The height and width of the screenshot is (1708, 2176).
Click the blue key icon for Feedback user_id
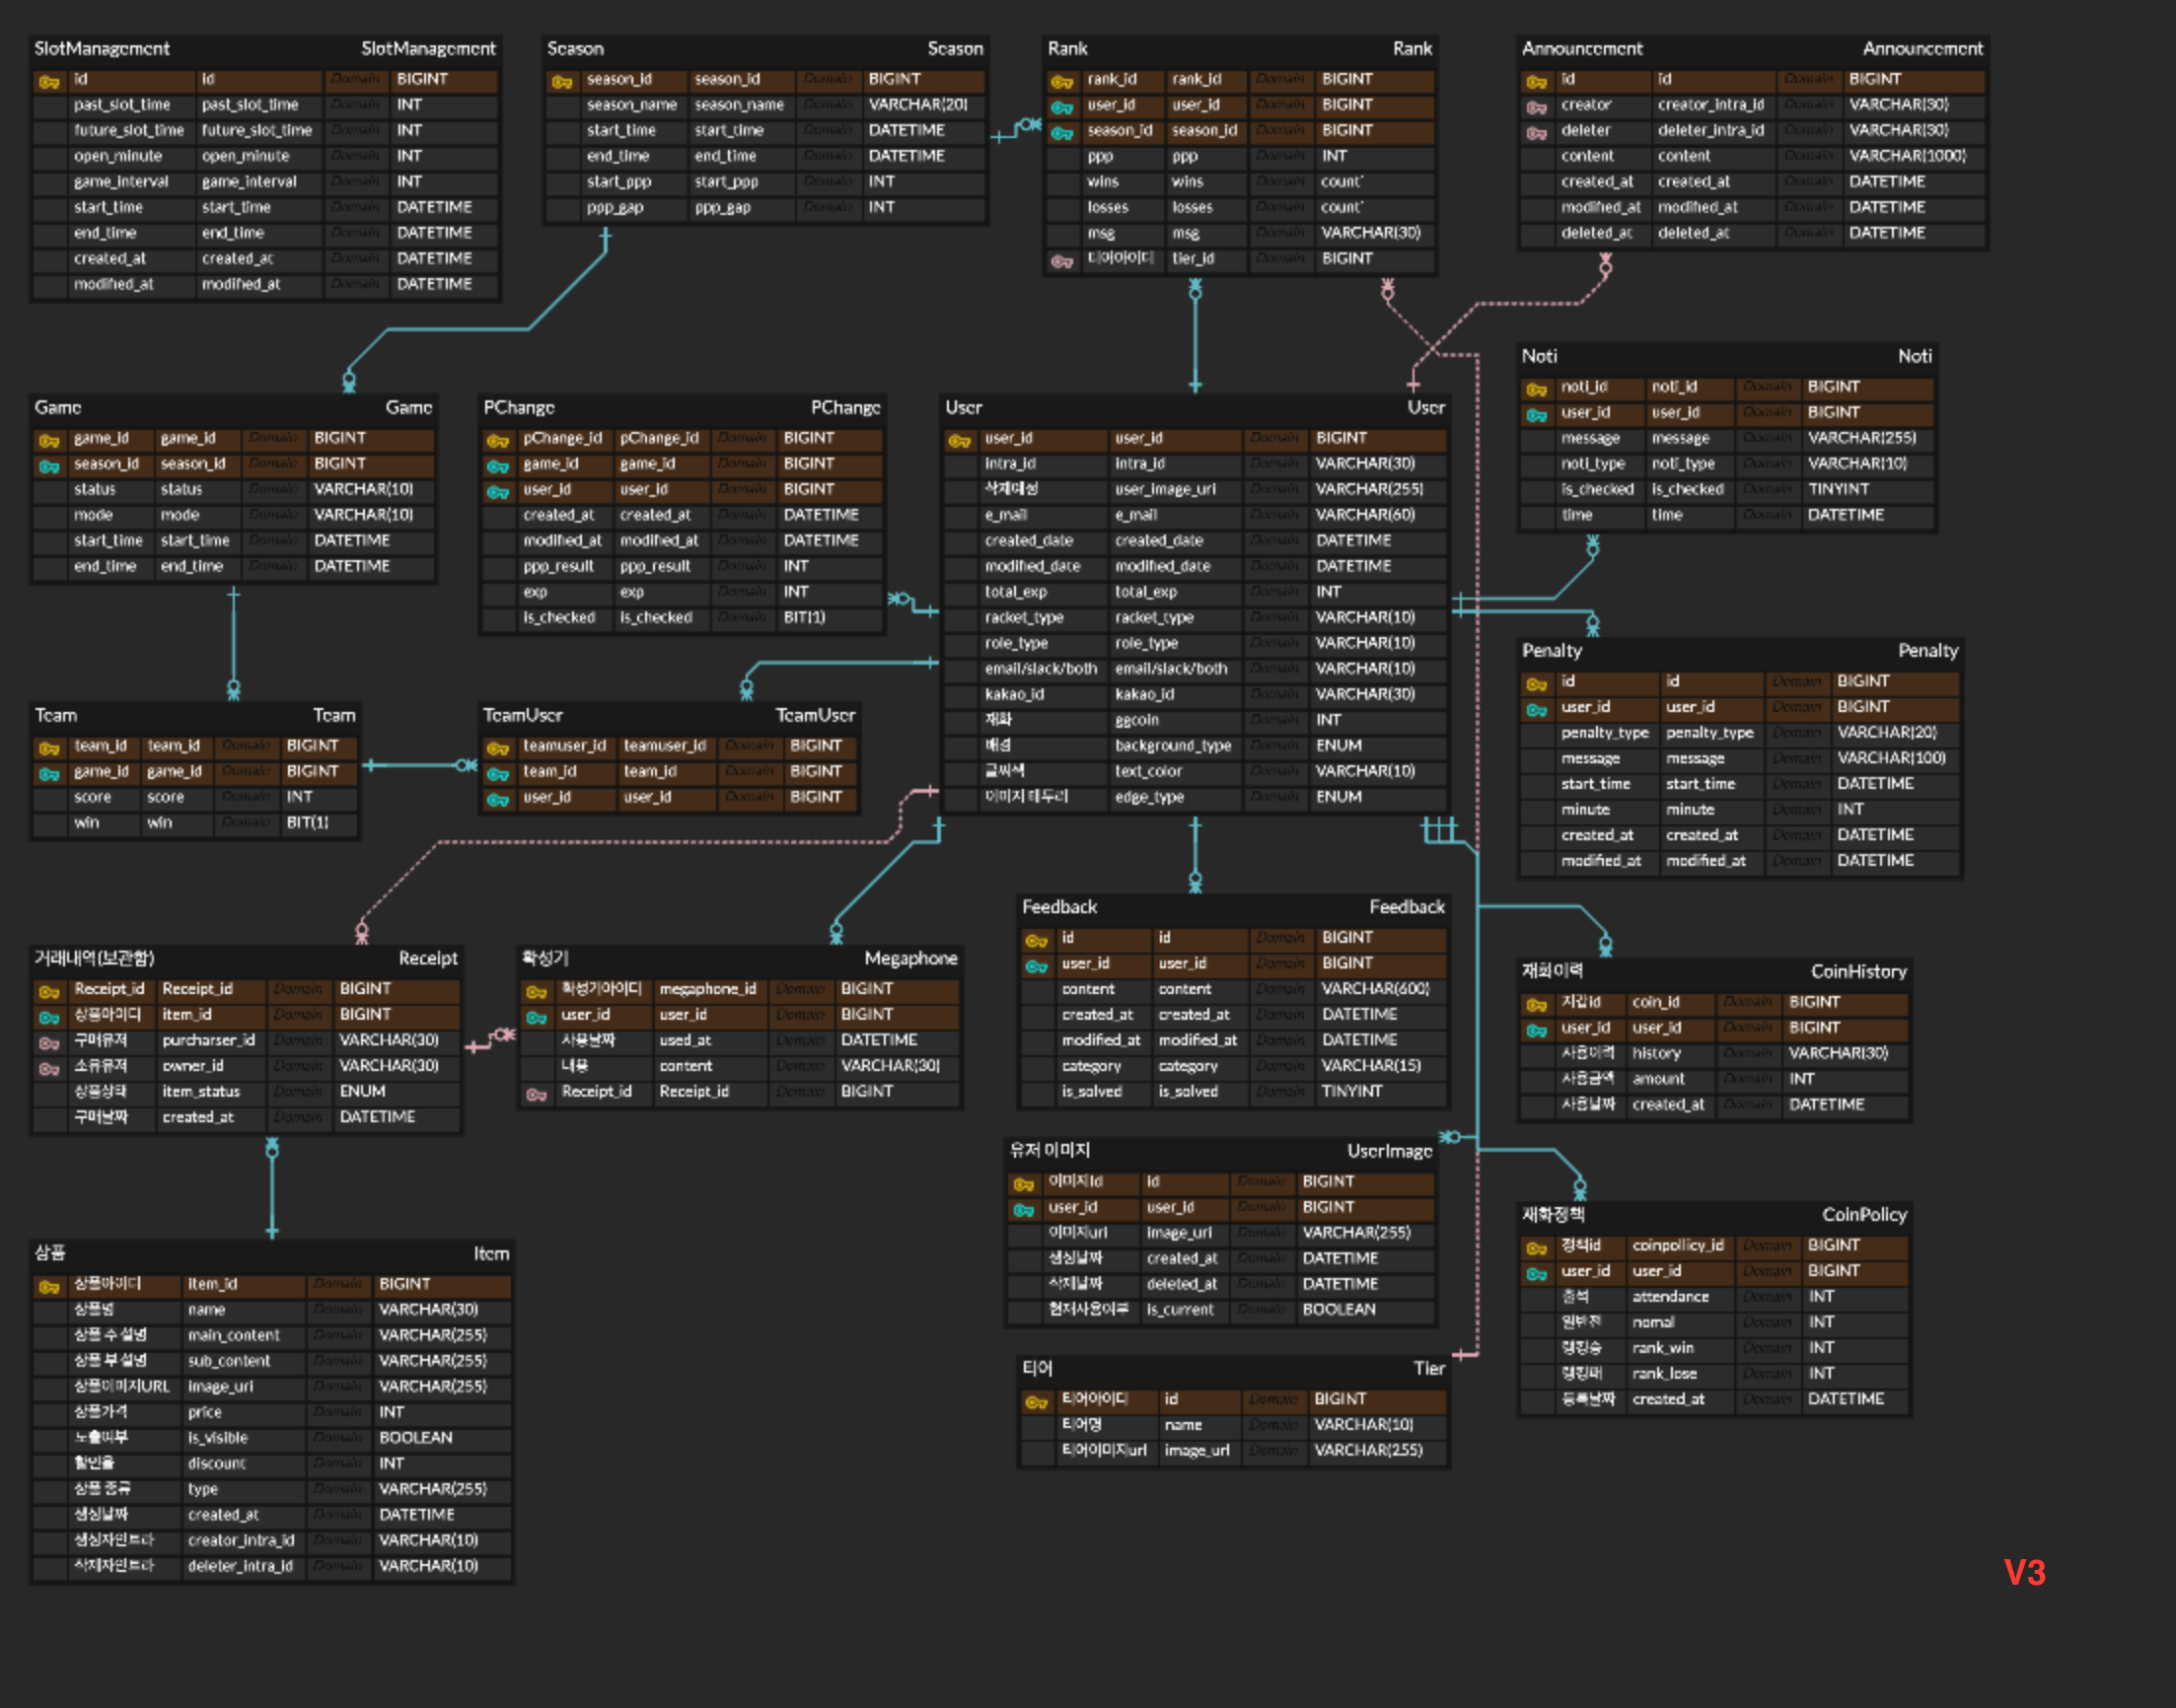(x=1036, y=966)
